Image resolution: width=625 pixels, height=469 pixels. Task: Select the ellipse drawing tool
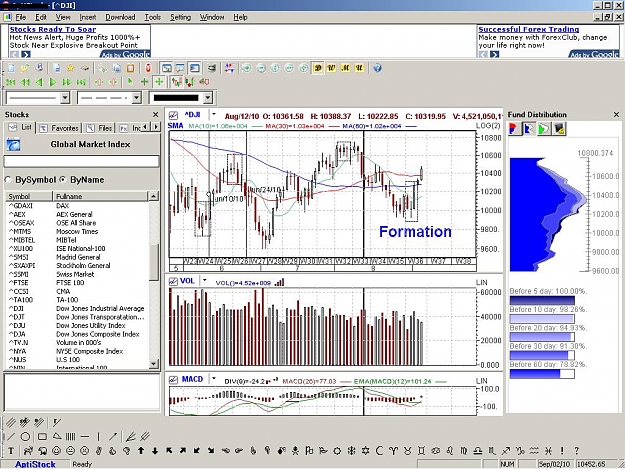[x=25, y=437]
